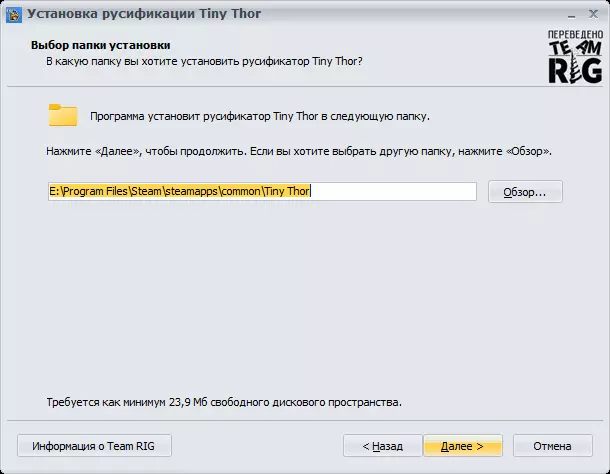Click the title bar text Установка русификации Tiny Thor
The height and width of the screenshot is (474, 610).
[142, 14]
